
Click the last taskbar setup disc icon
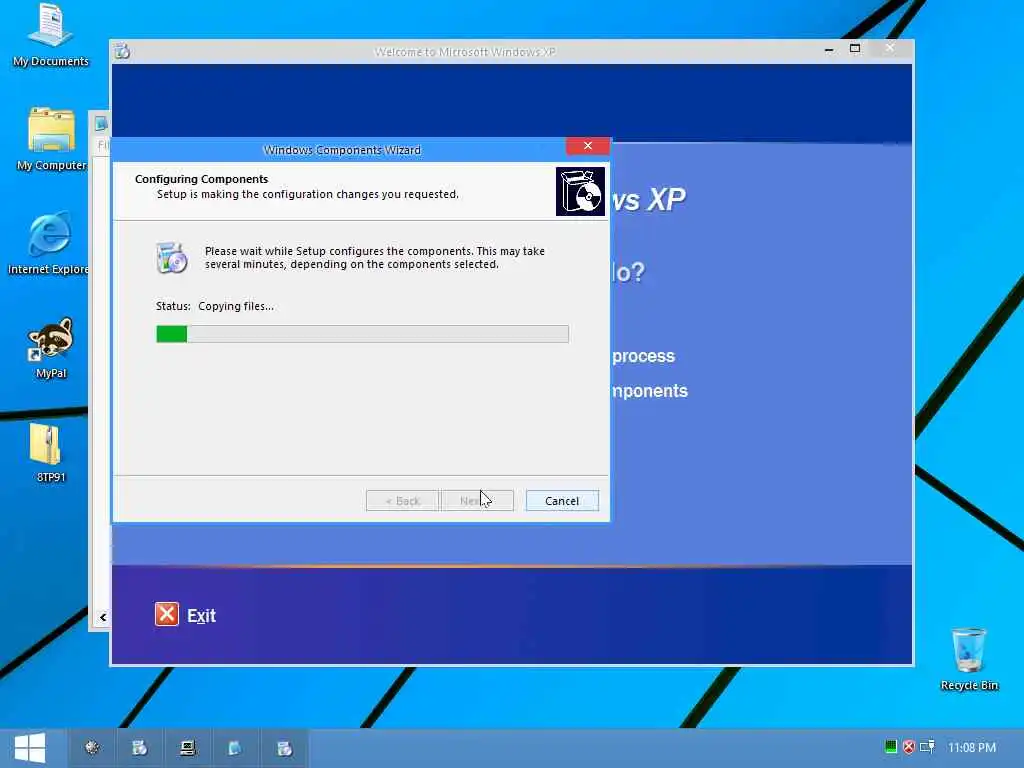pyautogui.click(x=284, y=748)
